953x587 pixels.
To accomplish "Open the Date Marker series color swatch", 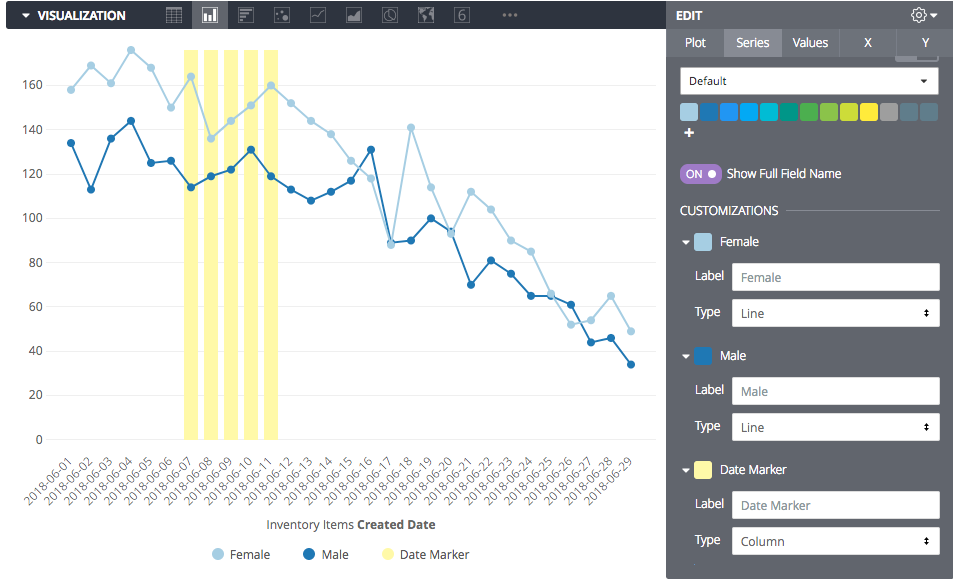I will pyautogui.click(x=703, y=470).
